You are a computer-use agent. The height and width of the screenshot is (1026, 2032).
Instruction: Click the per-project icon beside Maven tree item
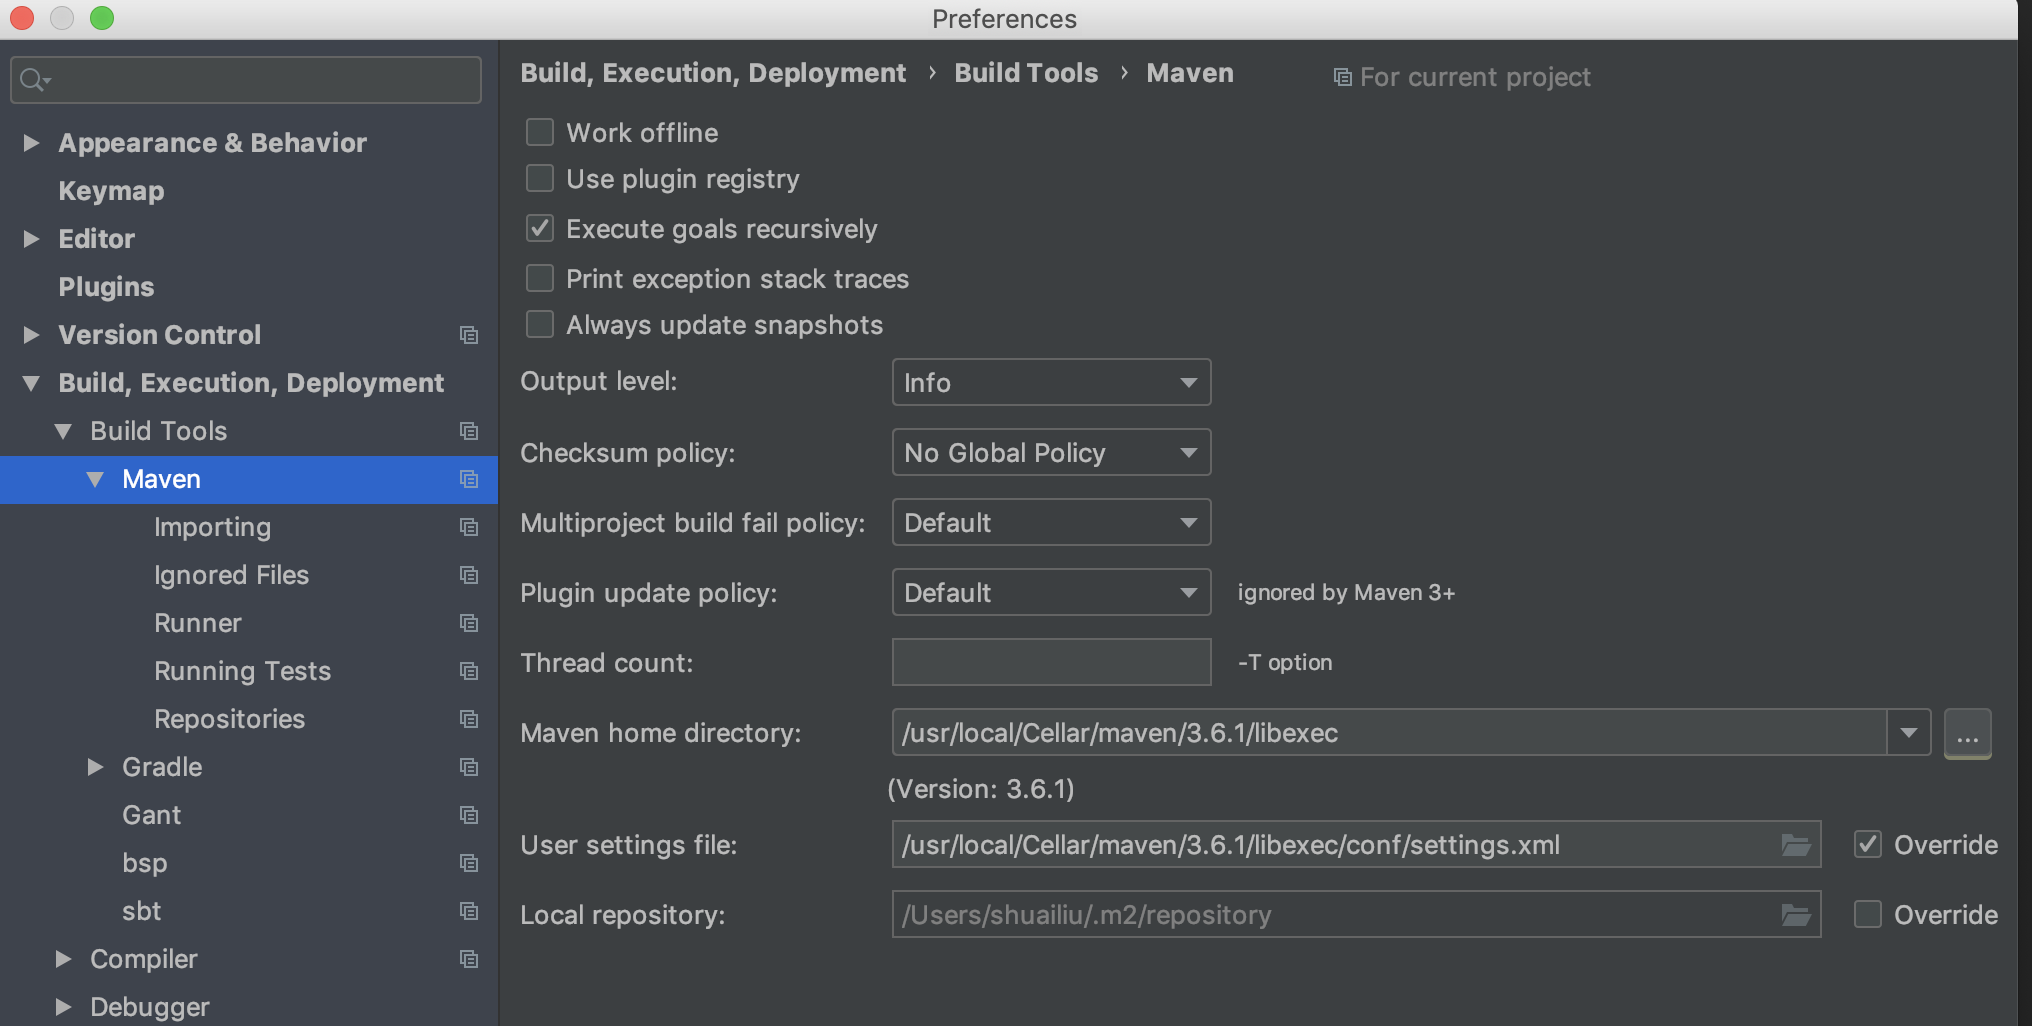click(469, 480)
